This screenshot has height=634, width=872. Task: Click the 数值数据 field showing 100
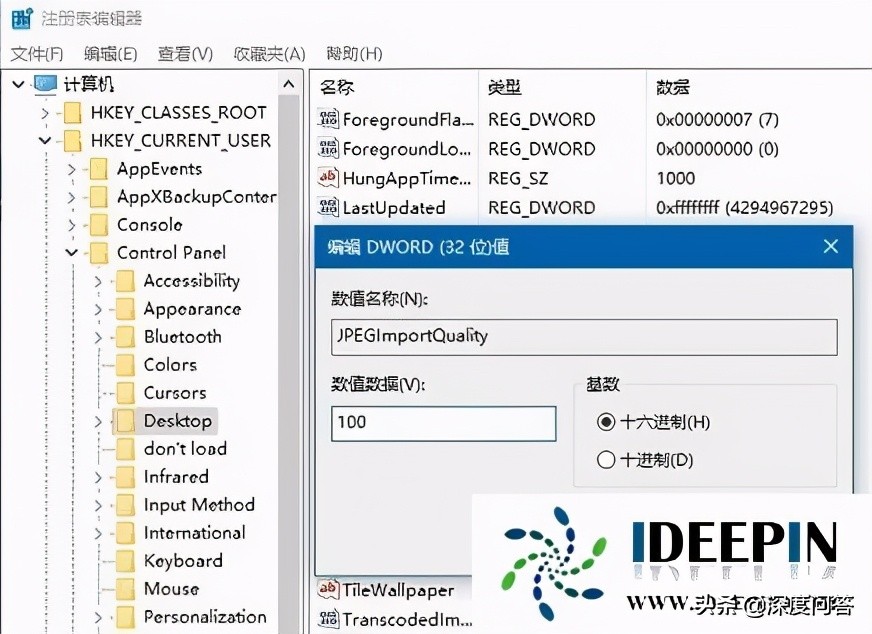click(442, 424)
